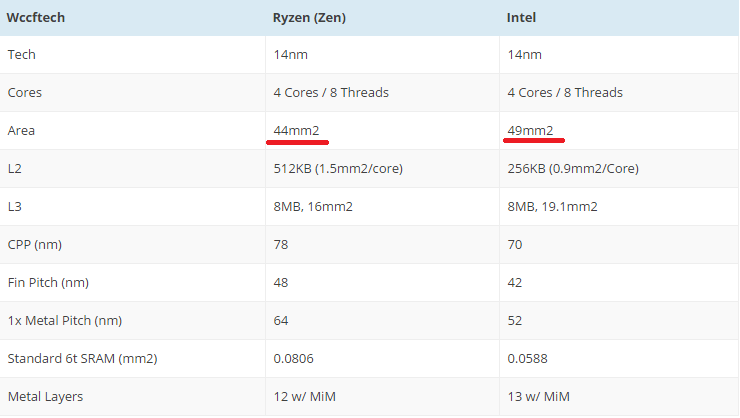Click the 12 w/ MiM cell

pos(304,397)
